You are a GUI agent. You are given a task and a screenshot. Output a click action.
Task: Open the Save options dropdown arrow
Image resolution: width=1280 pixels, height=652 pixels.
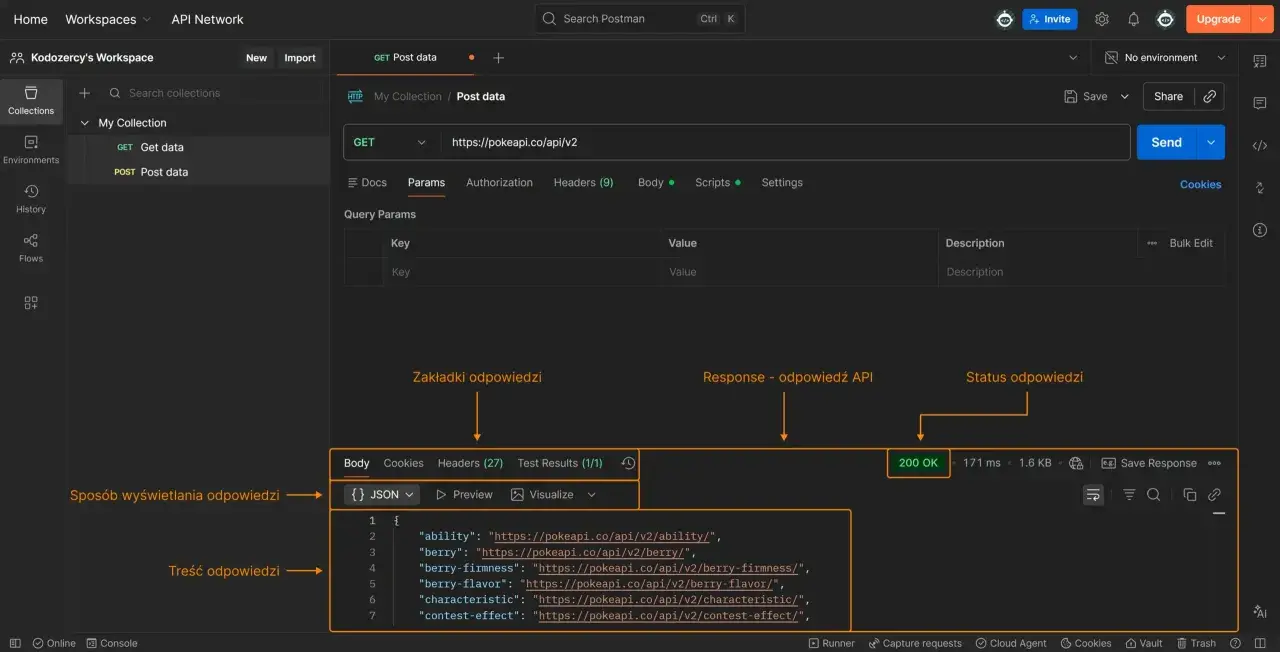[x=1124, y=96]
